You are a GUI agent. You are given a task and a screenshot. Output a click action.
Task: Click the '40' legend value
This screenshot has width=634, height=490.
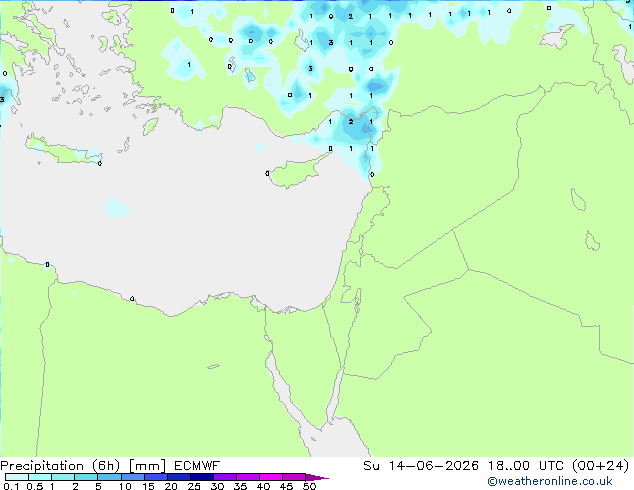tap(263, 486)
